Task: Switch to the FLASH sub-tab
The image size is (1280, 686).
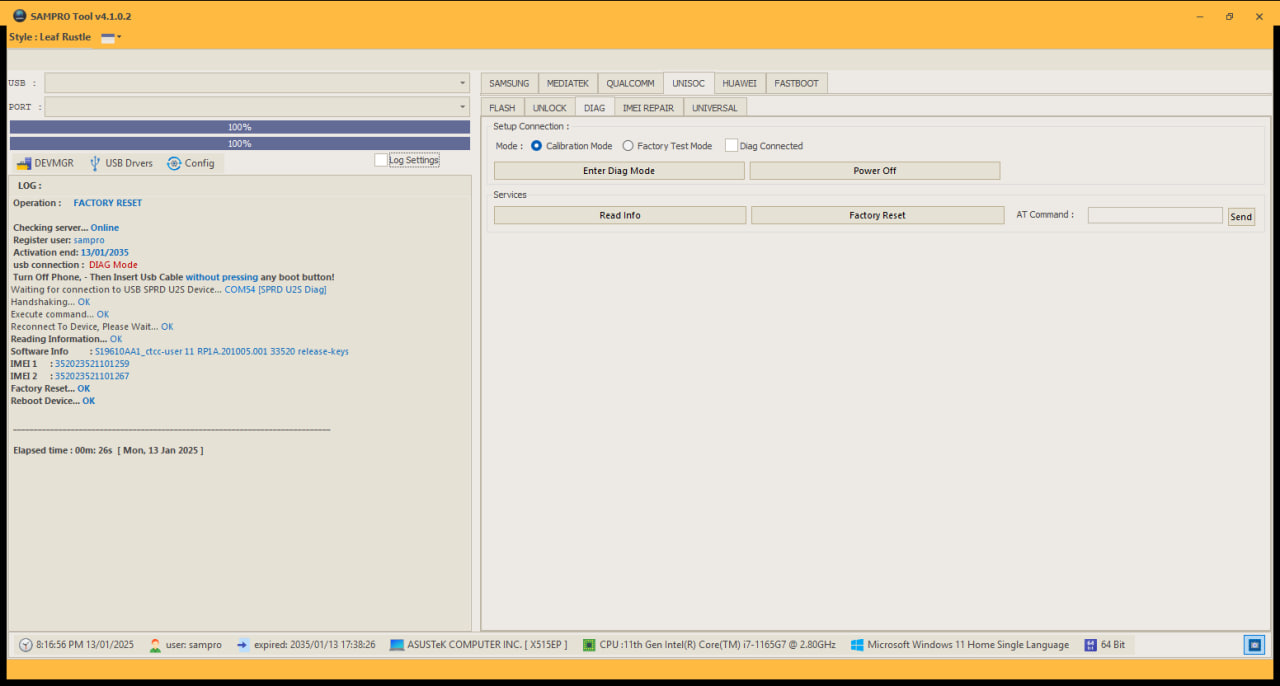Action: coord(502,107)
